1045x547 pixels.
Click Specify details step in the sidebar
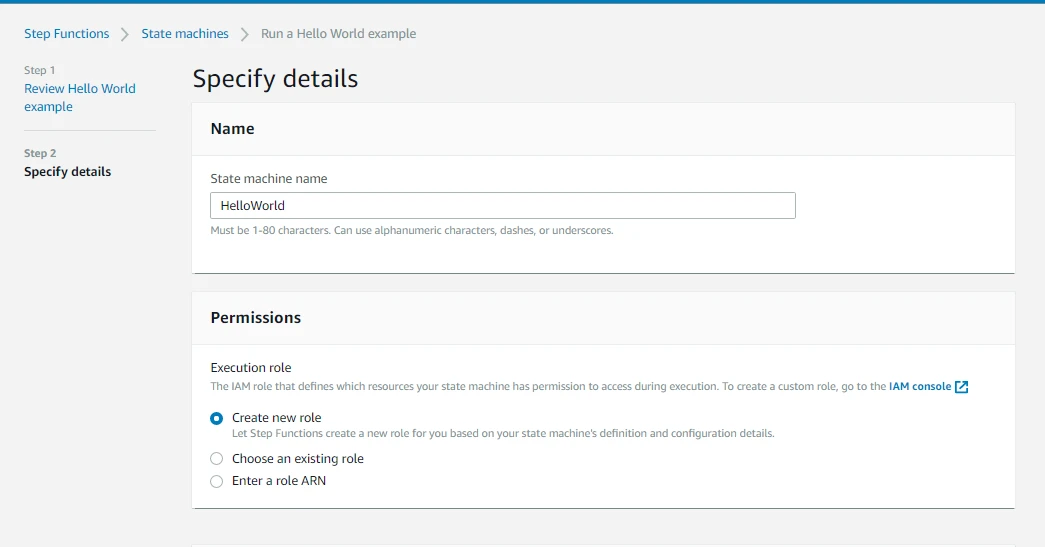click(x=67, y=172)
